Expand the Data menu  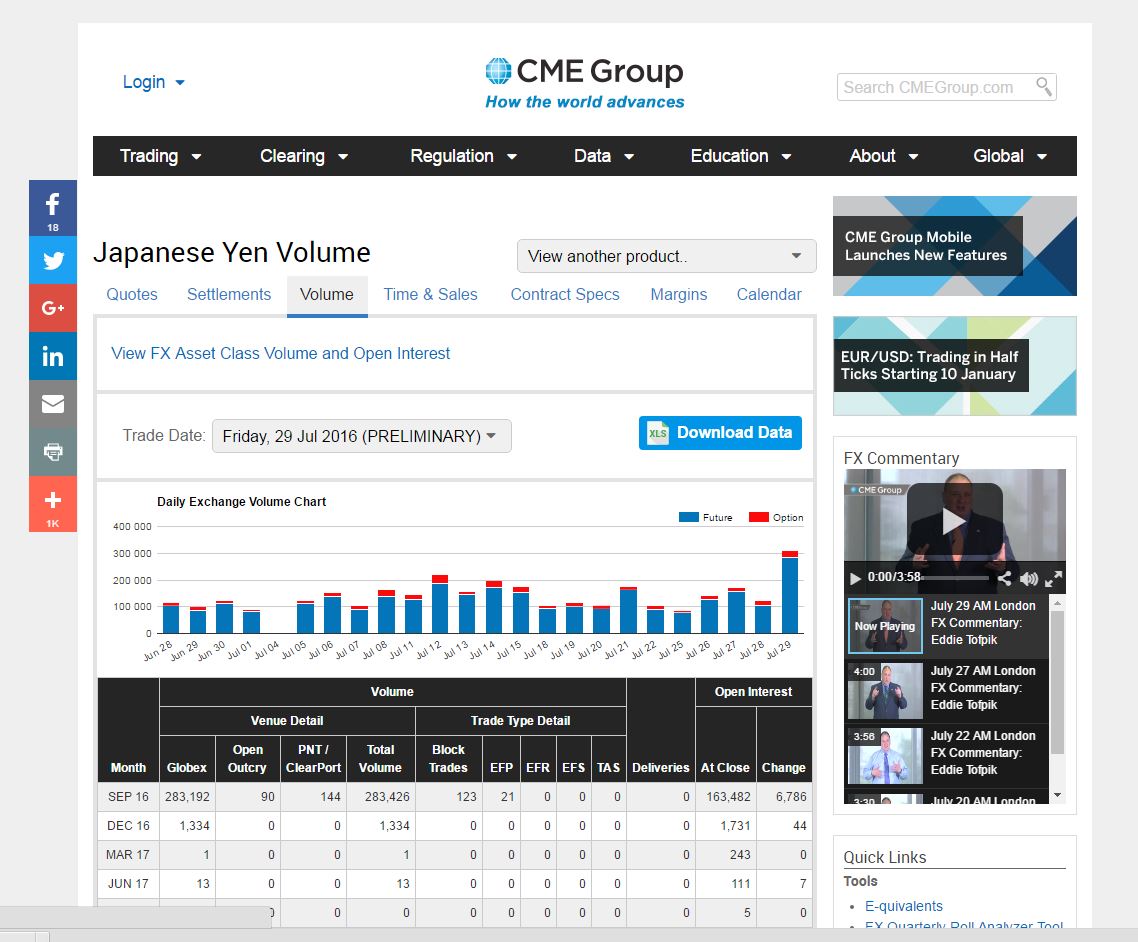coord(604,156)
